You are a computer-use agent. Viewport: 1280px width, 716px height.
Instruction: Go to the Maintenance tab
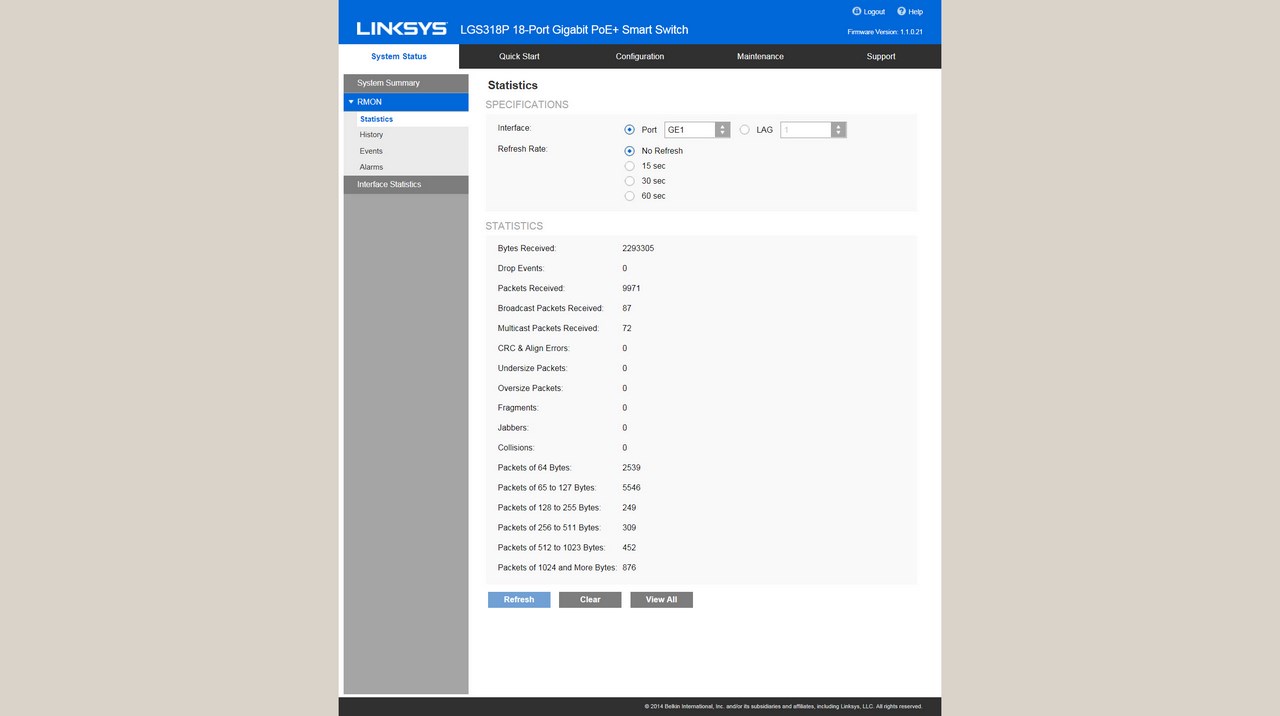point(760,57)
